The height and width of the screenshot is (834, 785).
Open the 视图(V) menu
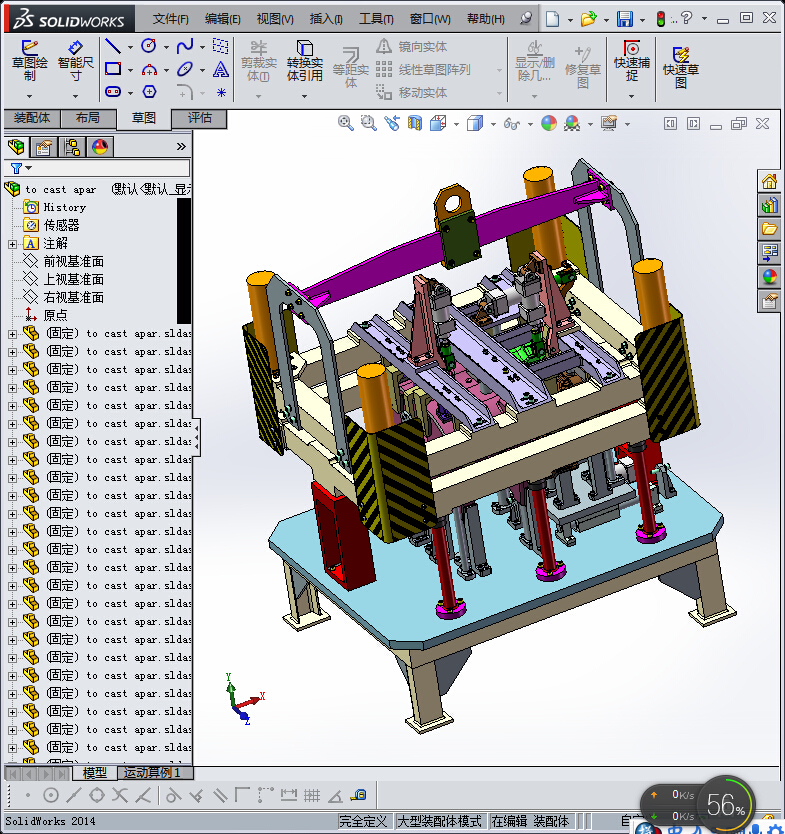point(275,19)
